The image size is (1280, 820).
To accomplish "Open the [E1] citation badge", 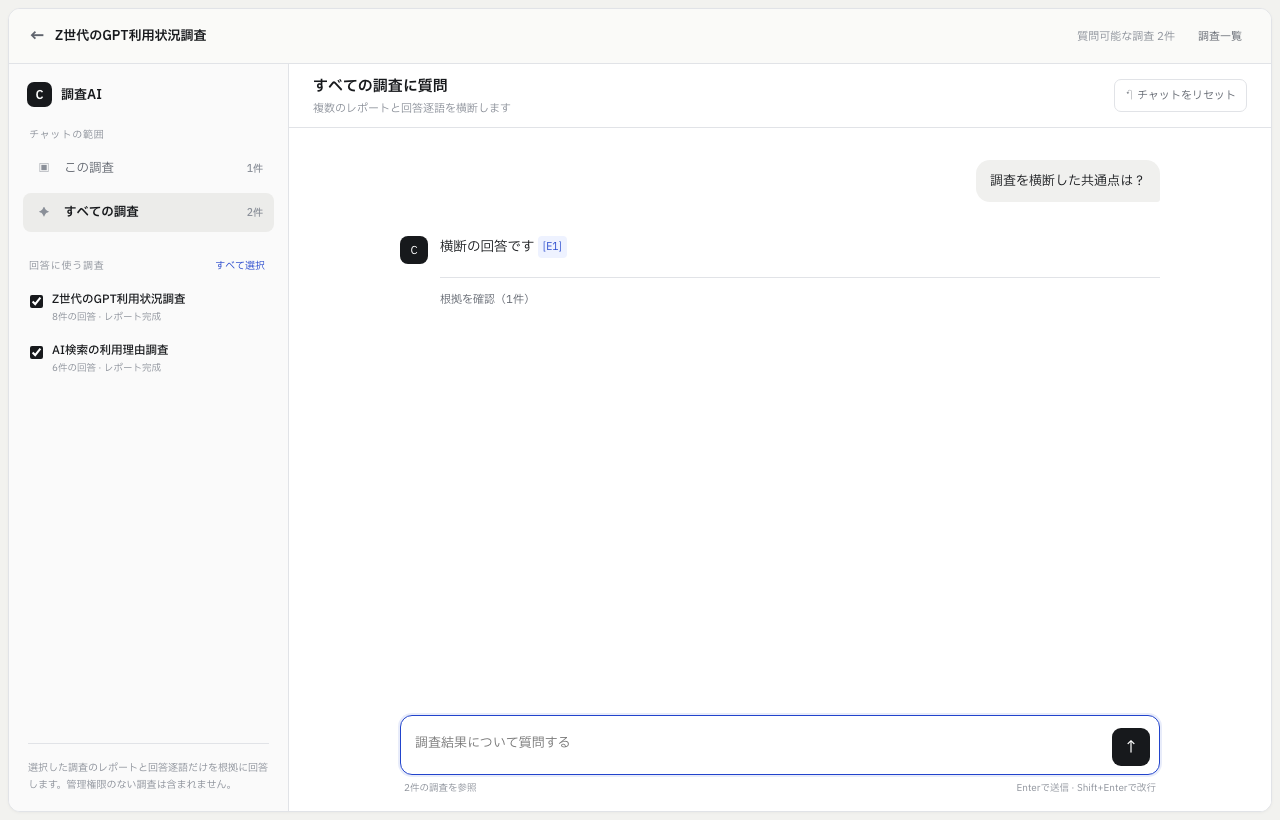I will 552,246.
